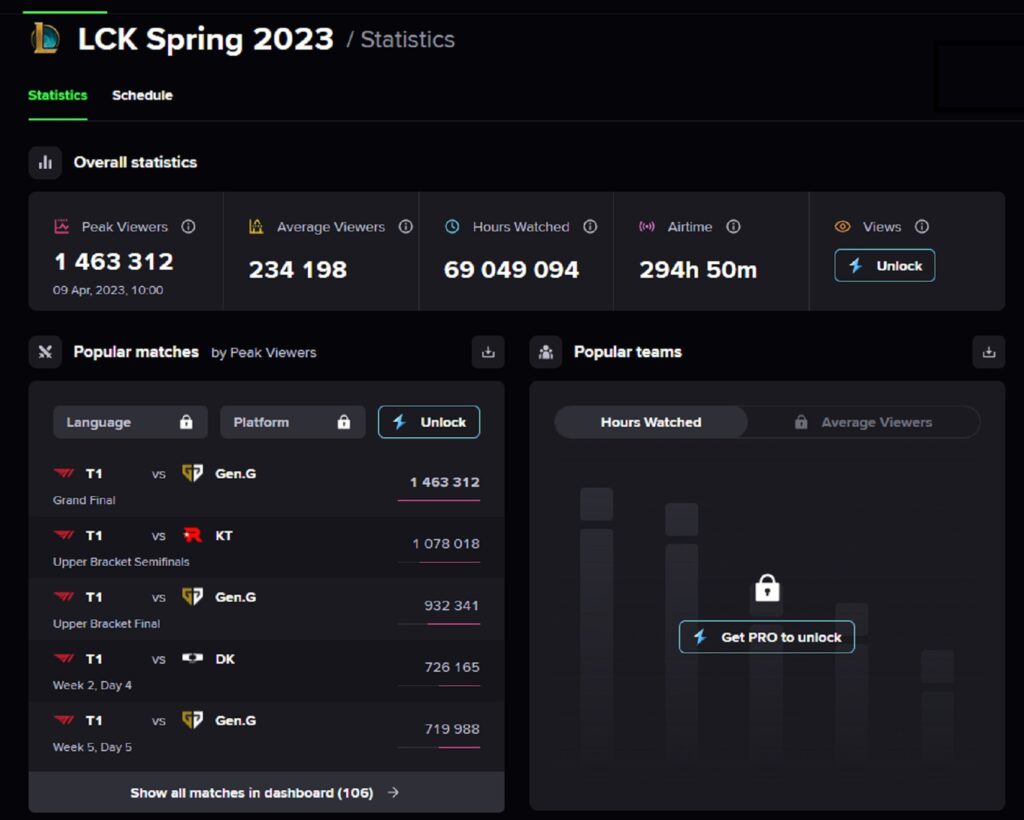
Task: Click the 'Week 5, Day 5' label
Action: click(x=92, y=747)
